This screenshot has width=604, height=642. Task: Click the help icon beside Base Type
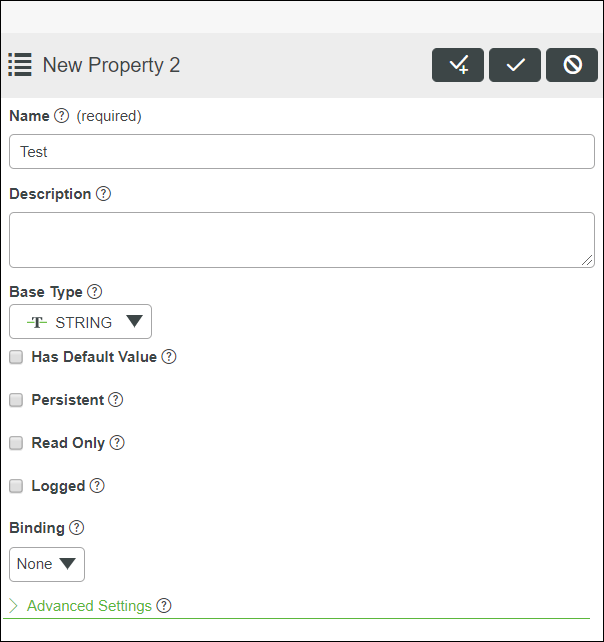95,292
